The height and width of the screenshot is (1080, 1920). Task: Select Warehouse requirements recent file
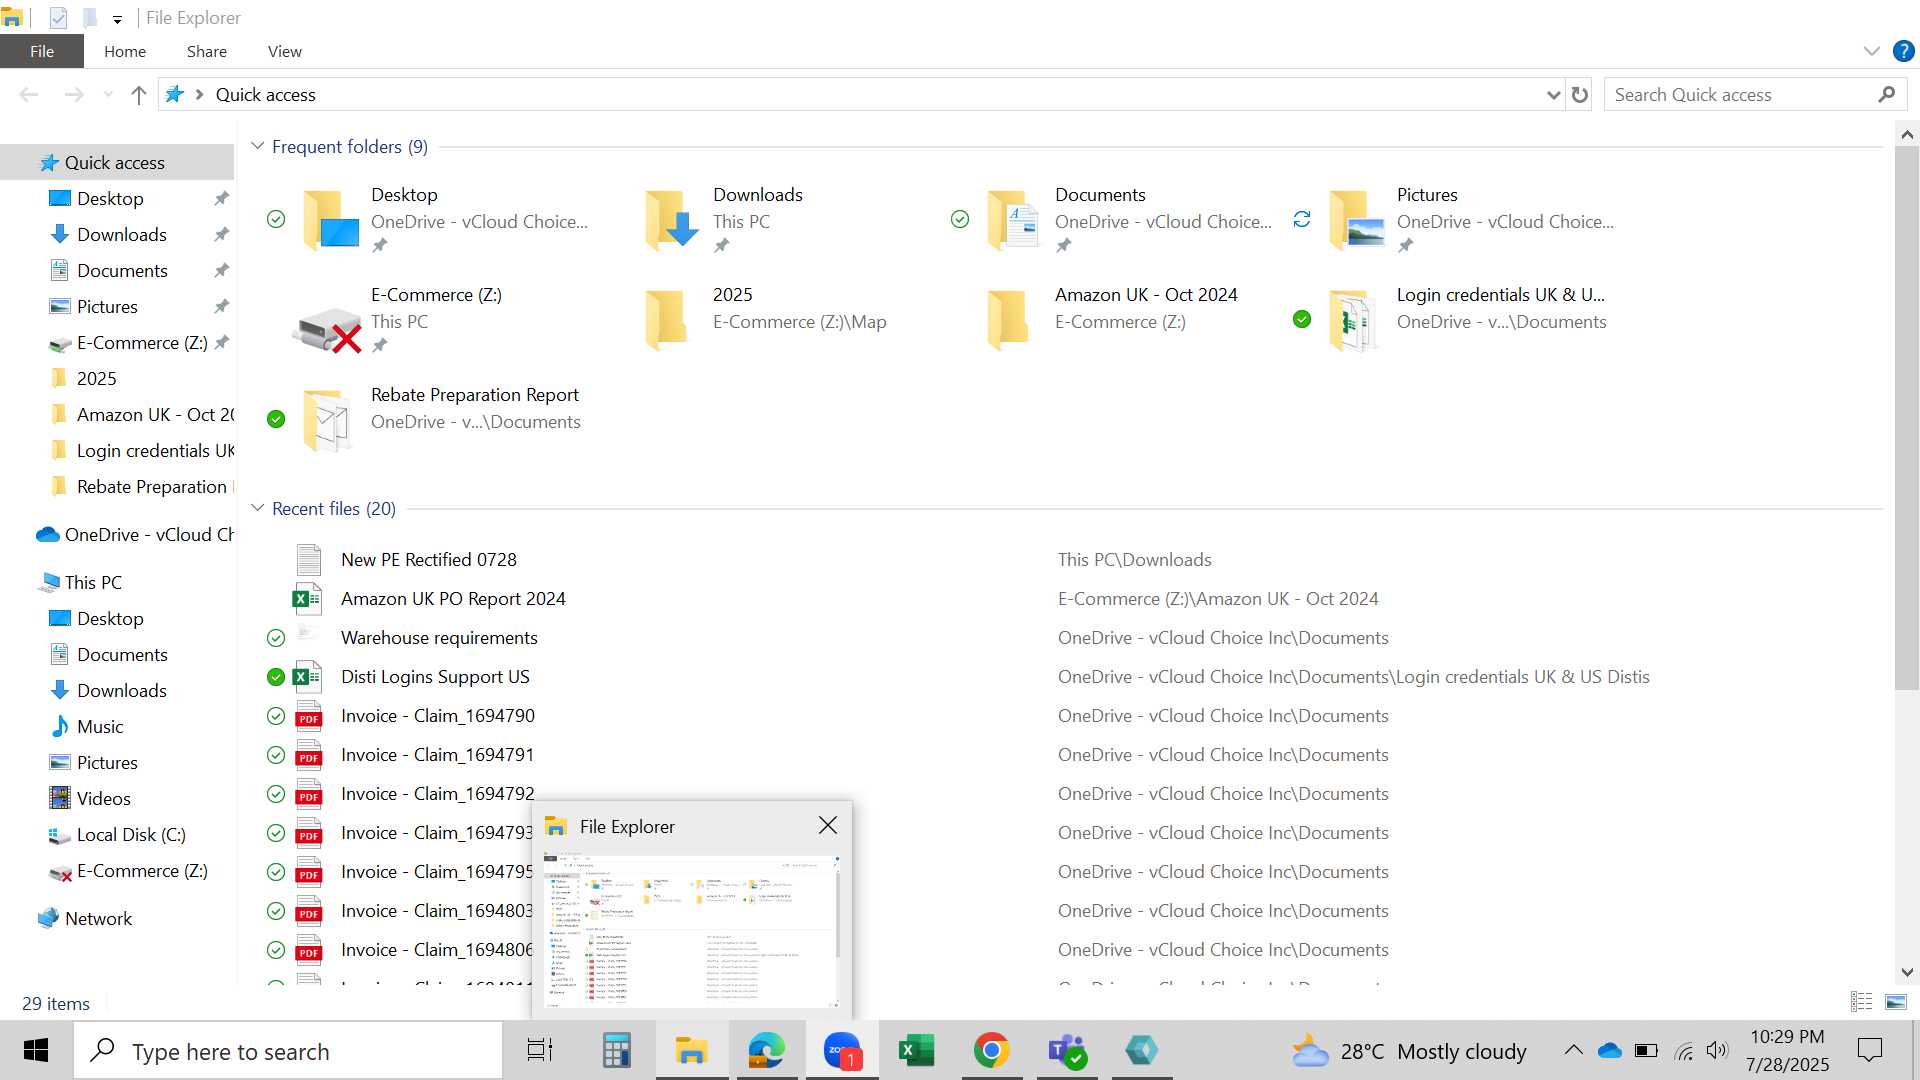click(x=439, y=638)
